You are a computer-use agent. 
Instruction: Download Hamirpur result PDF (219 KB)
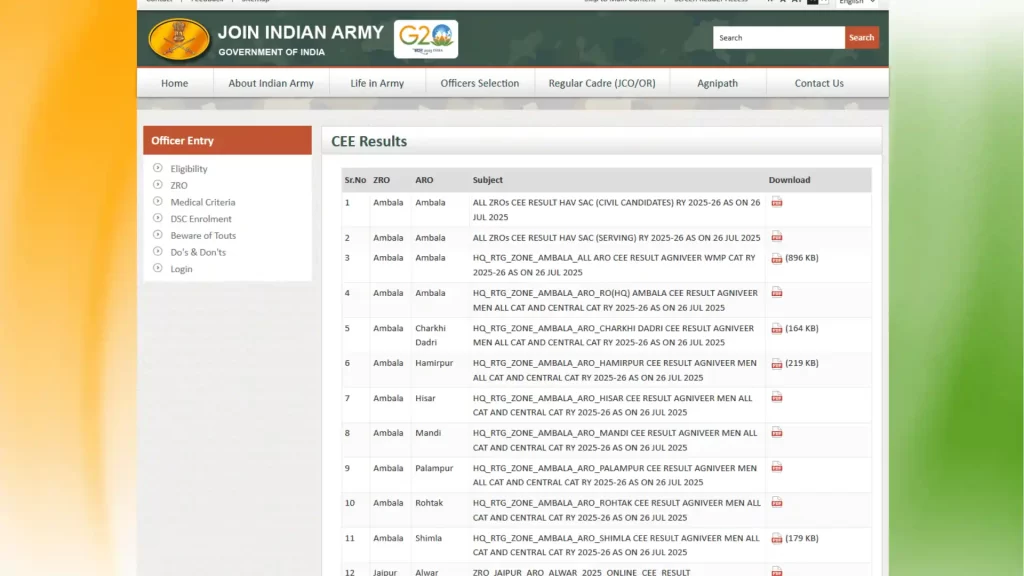[x=777, y=363]
